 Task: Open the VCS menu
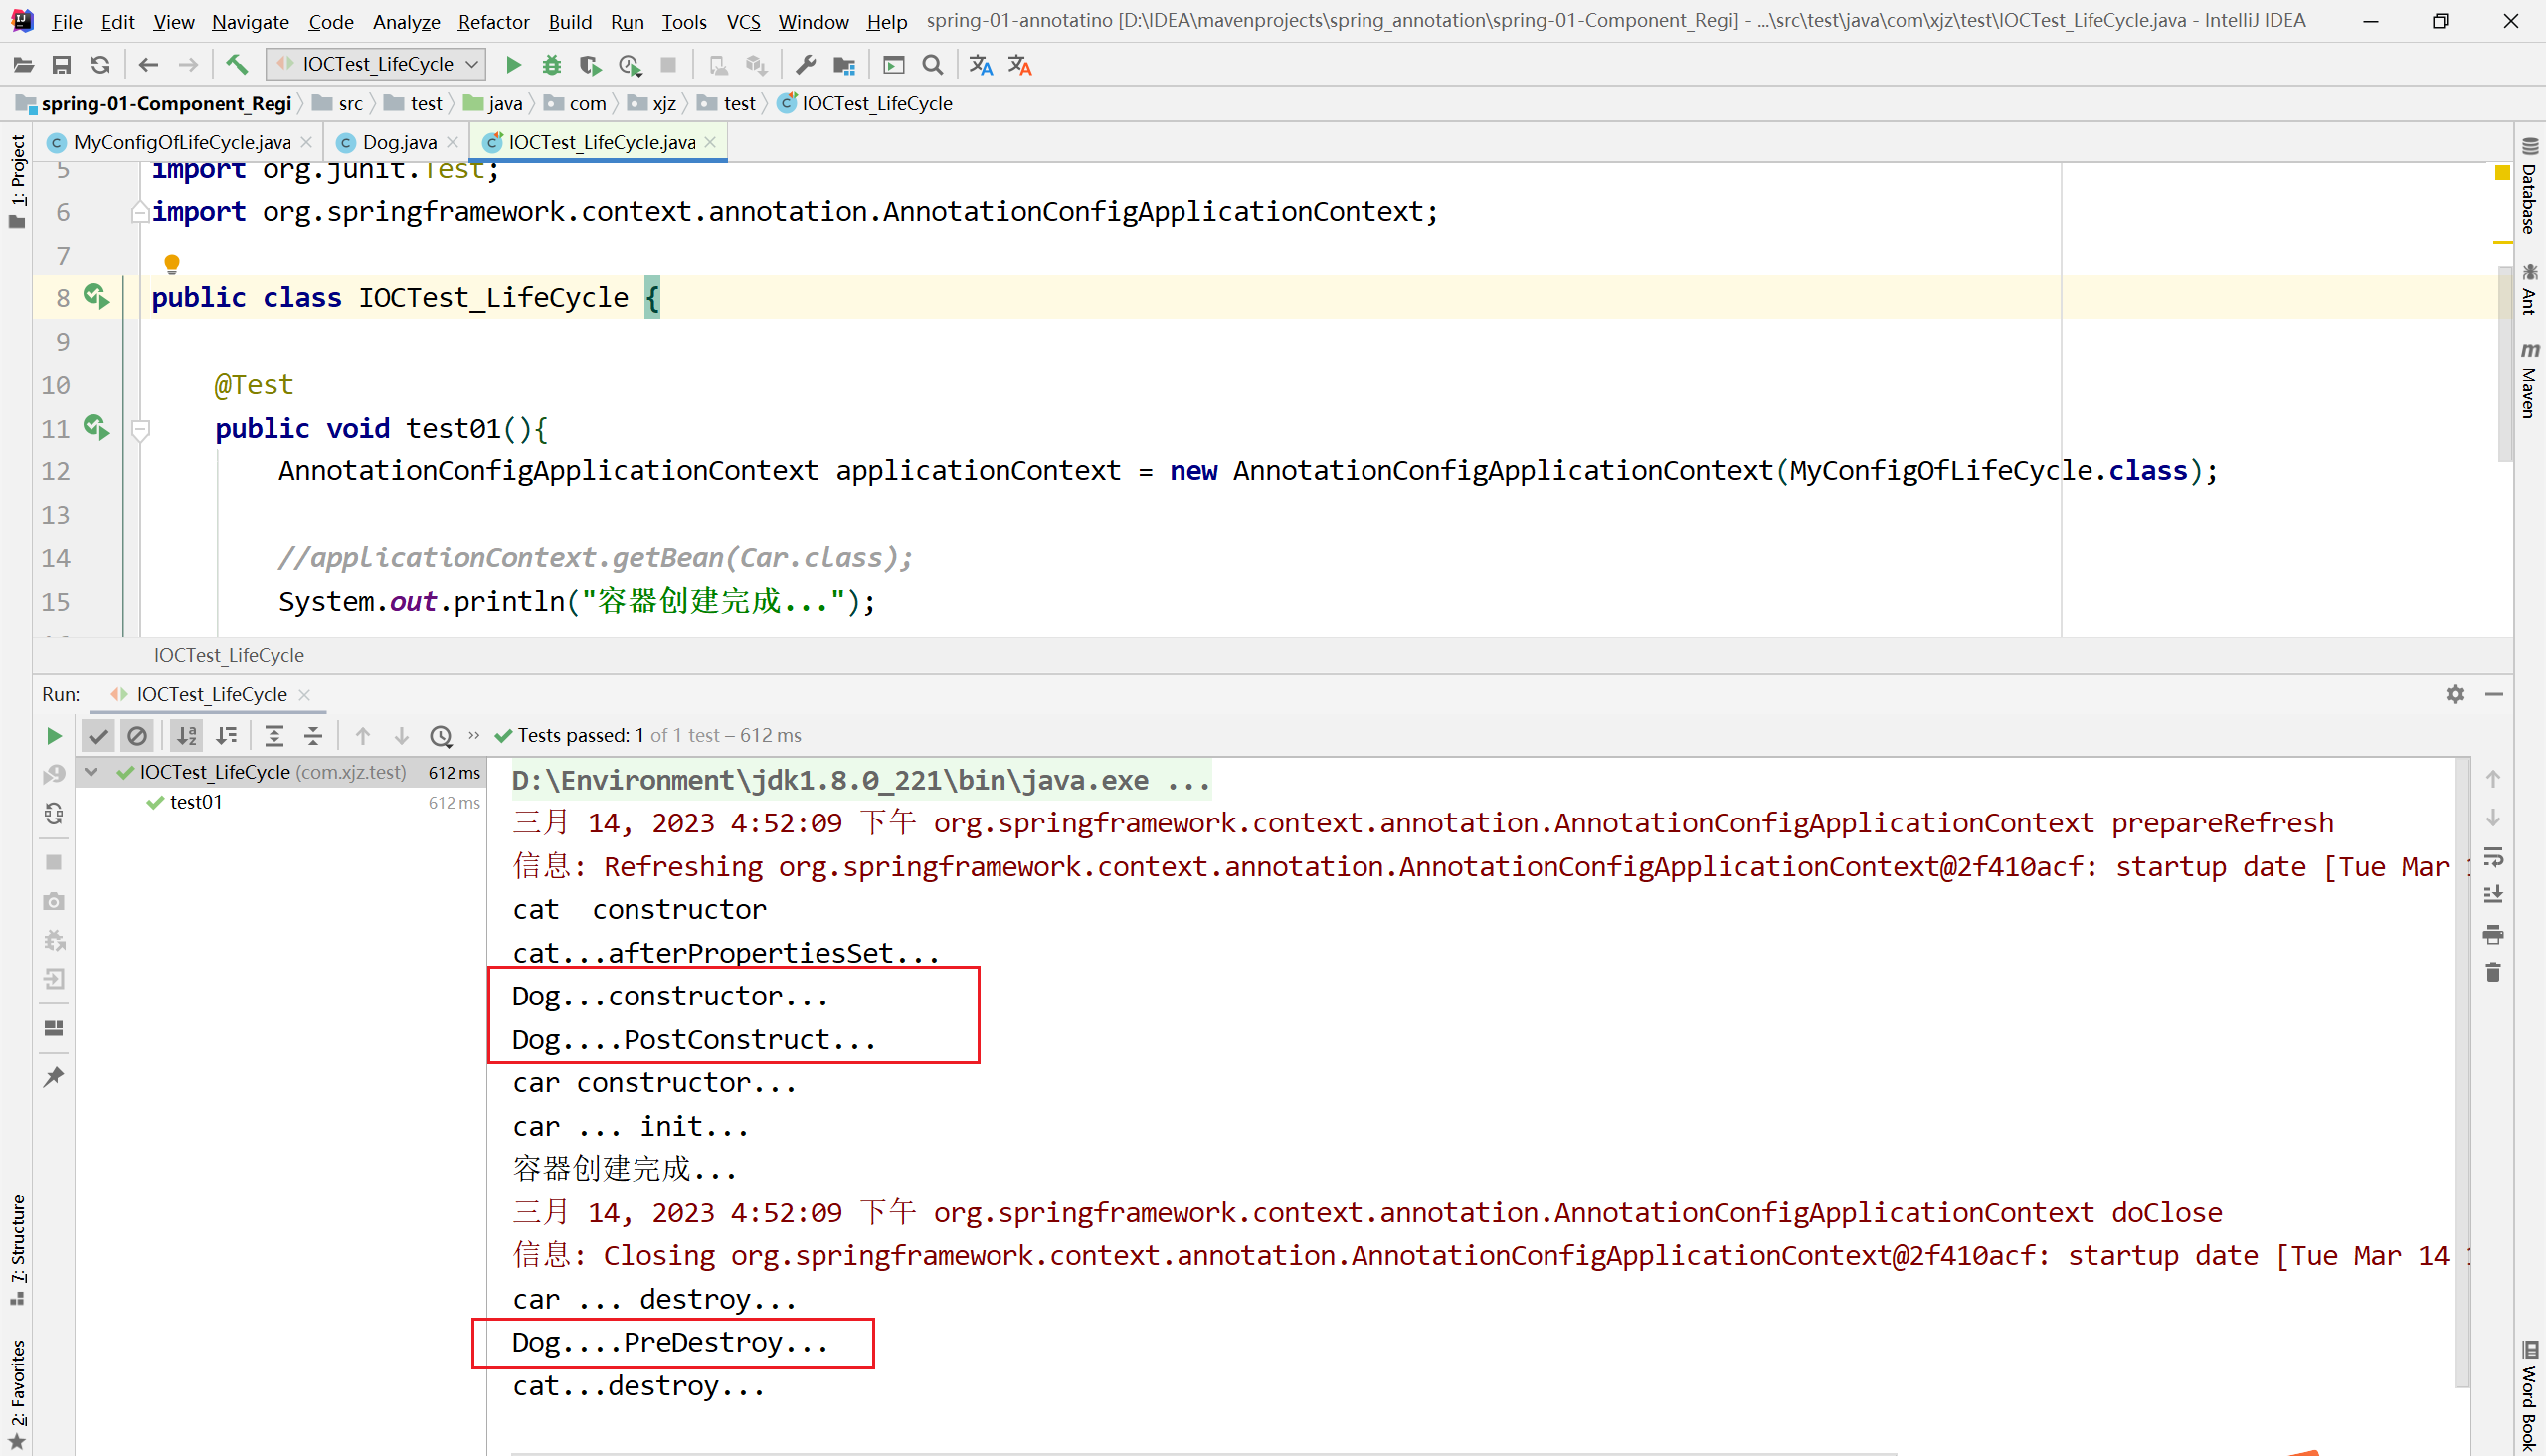pyautogui.click(x=743, y=21)
